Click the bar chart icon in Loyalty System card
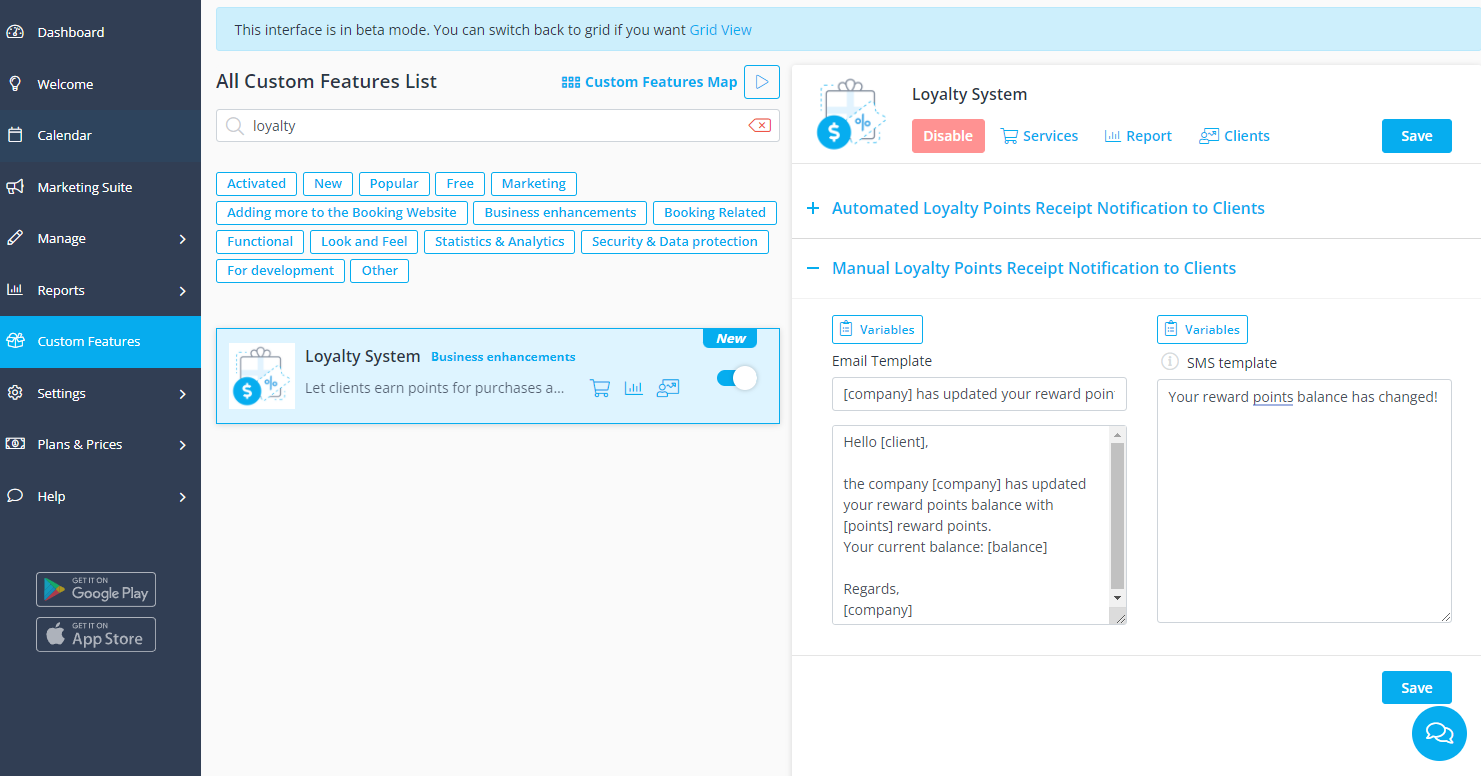The image size is (1481, 776). [x=634, y=388]
